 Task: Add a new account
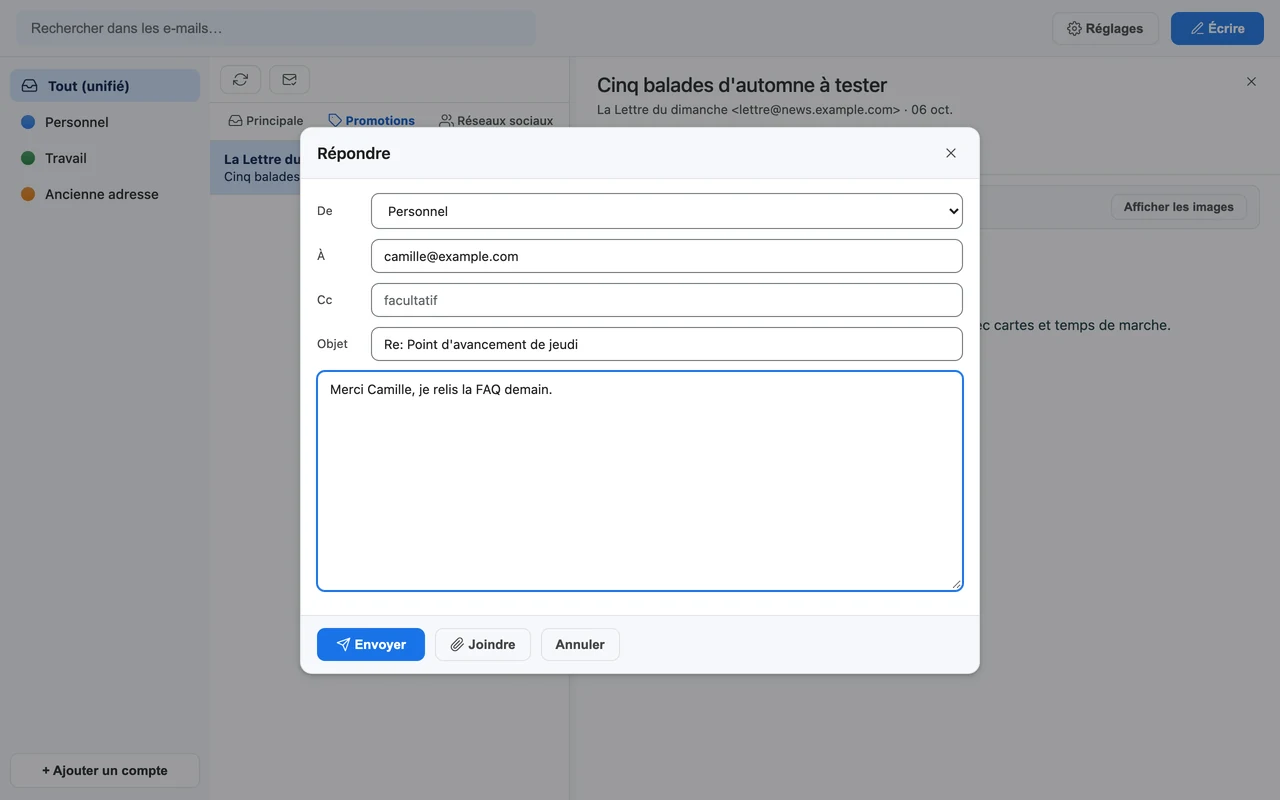[x=105, y=771]
